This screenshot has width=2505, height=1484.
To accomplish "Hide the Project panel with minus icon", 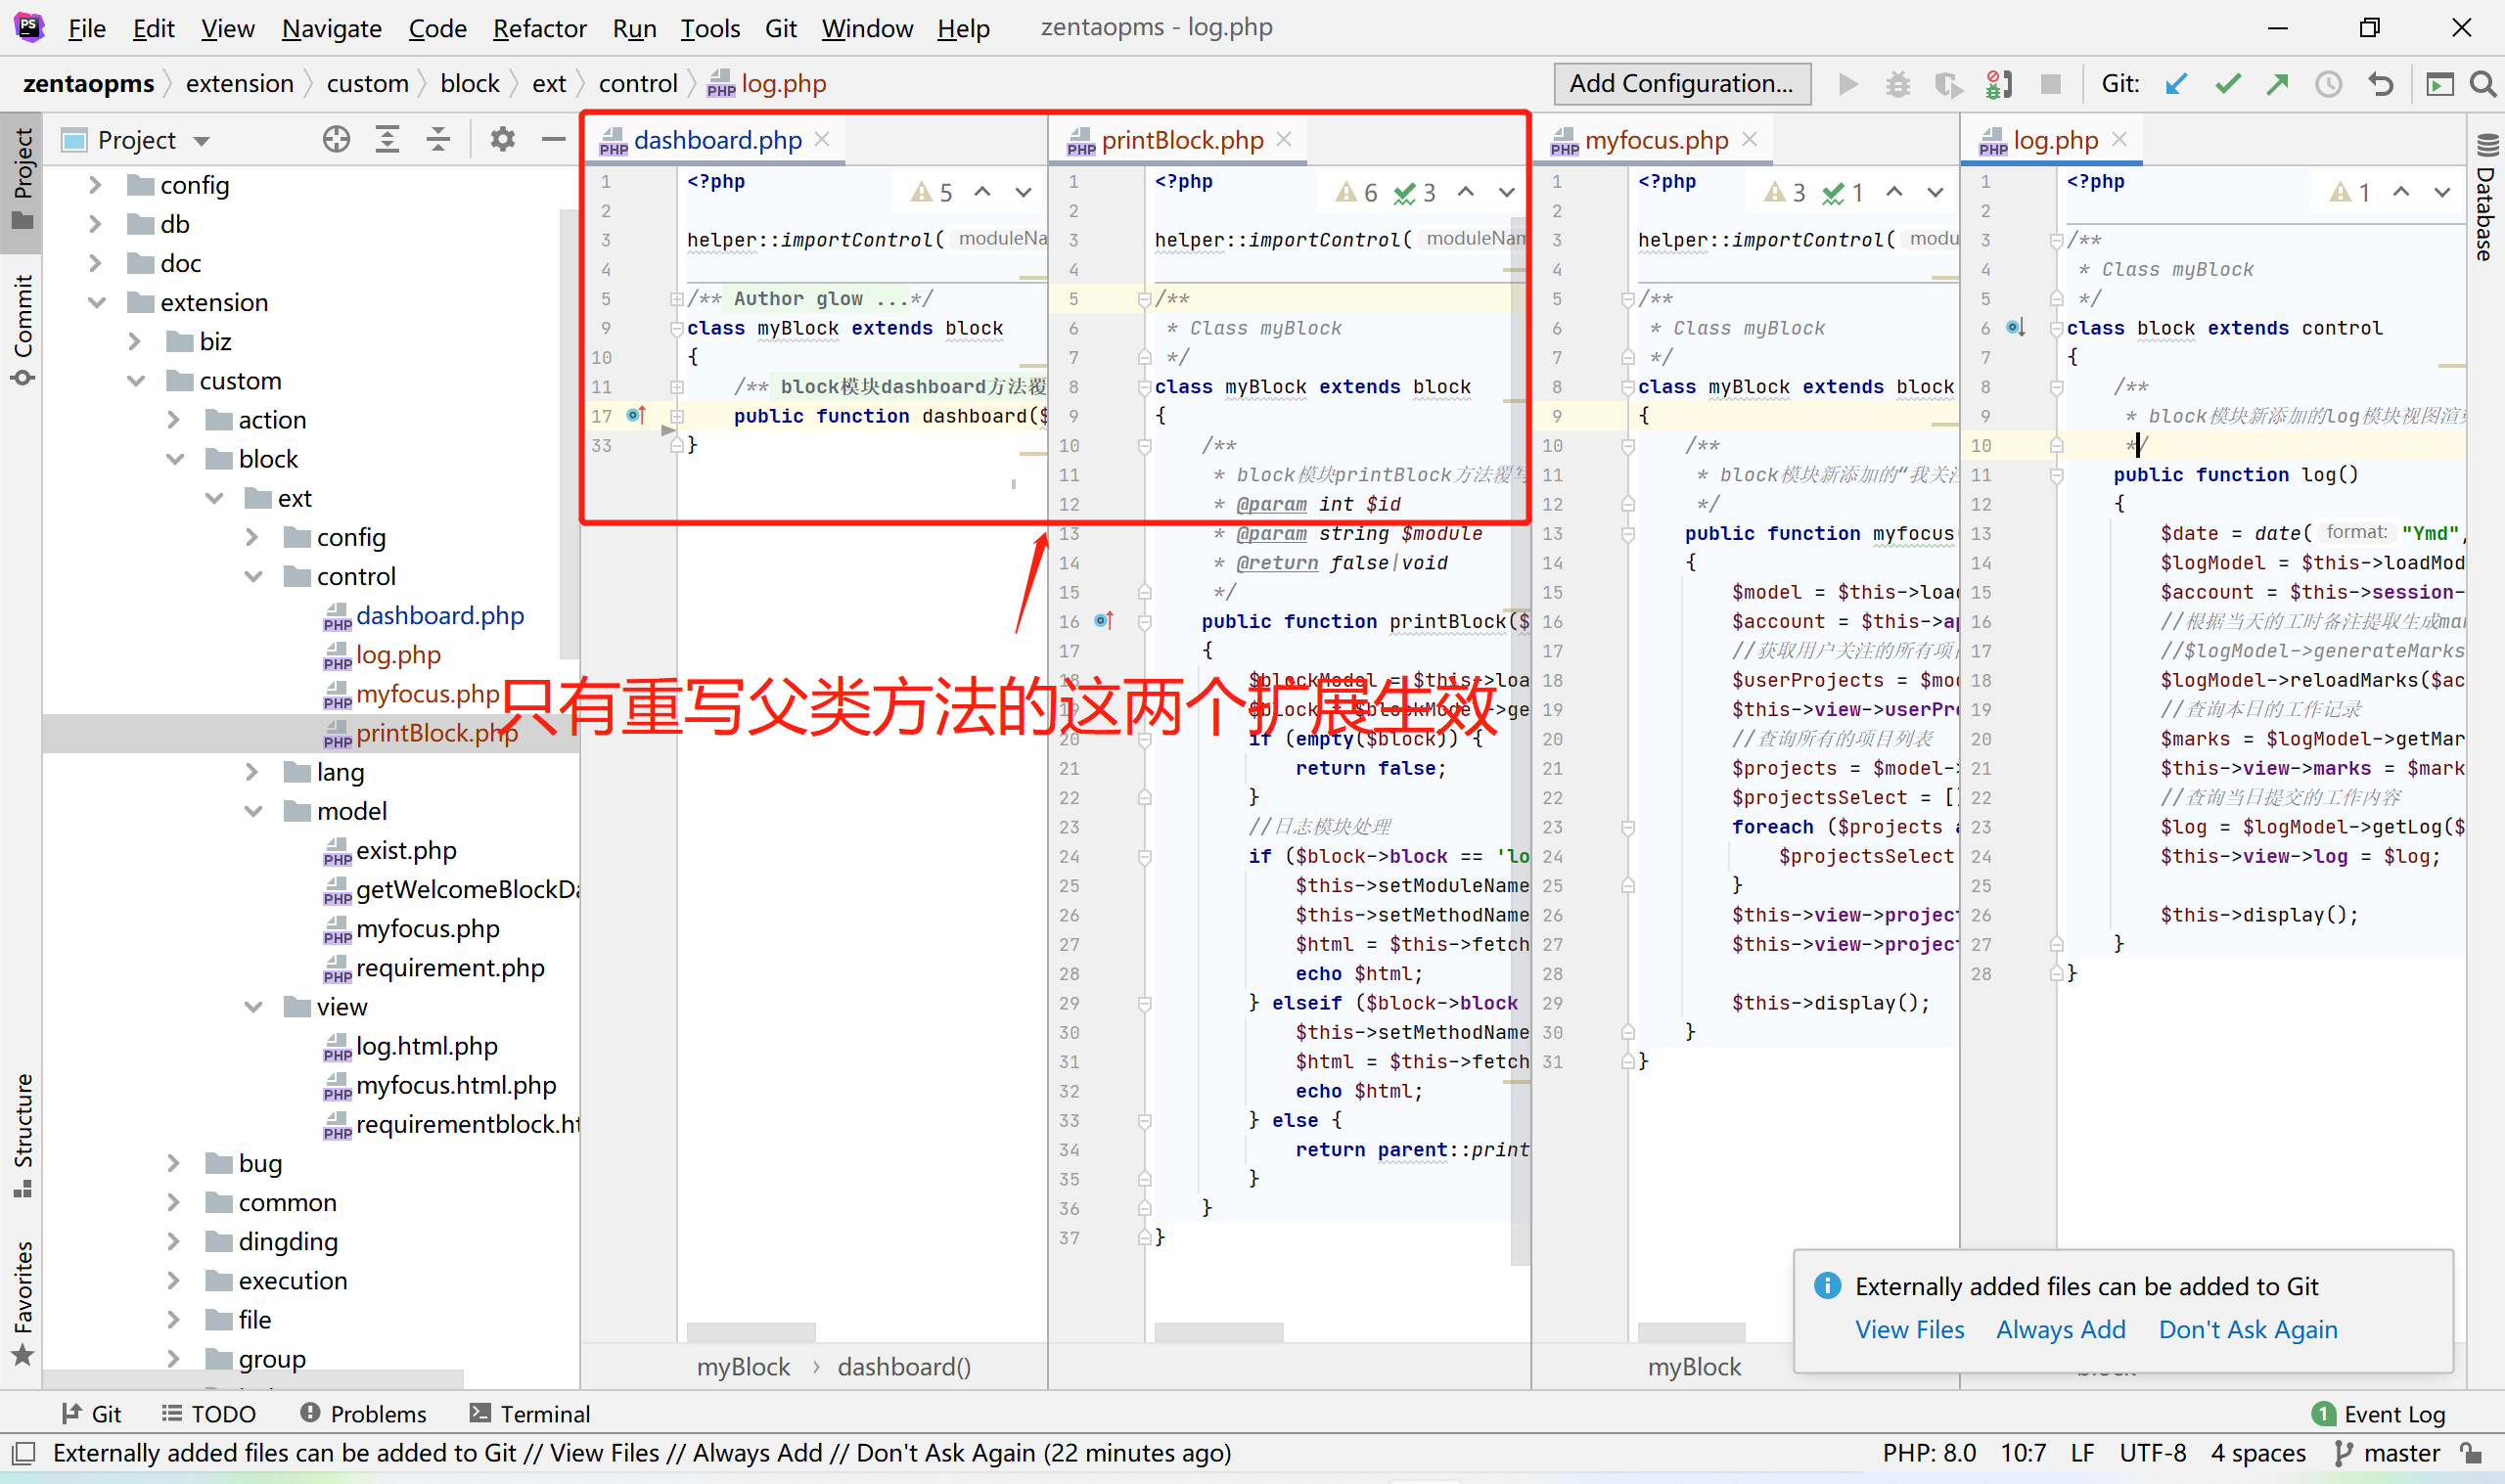I will pyautogui.click(x=553, y=139).
